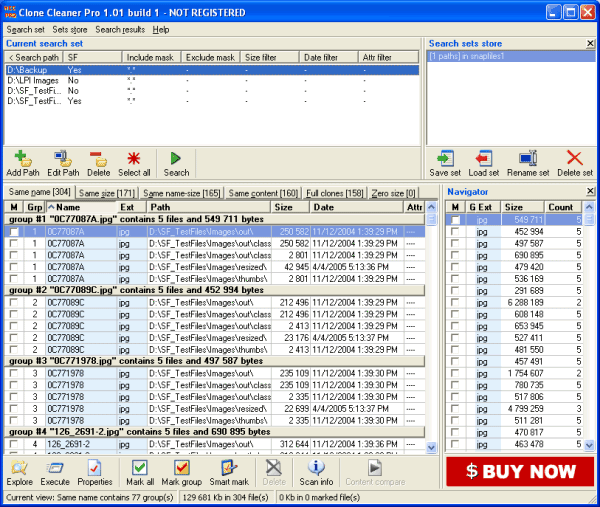The height and width of the screenshot is (507, 600).
Task: Click the BUY NOW banner button
Action: pos(520,470)
